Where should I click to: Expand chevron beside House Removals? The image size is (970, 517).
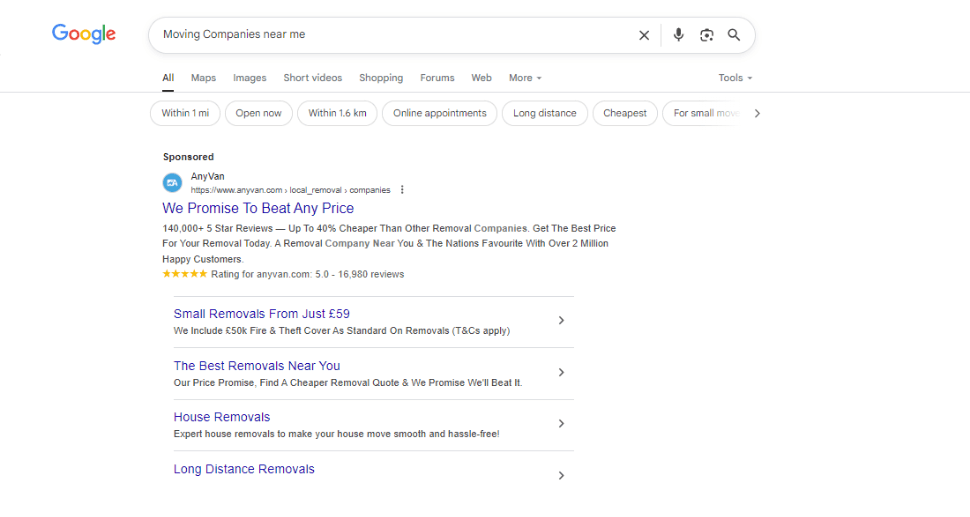click(561, 424)
